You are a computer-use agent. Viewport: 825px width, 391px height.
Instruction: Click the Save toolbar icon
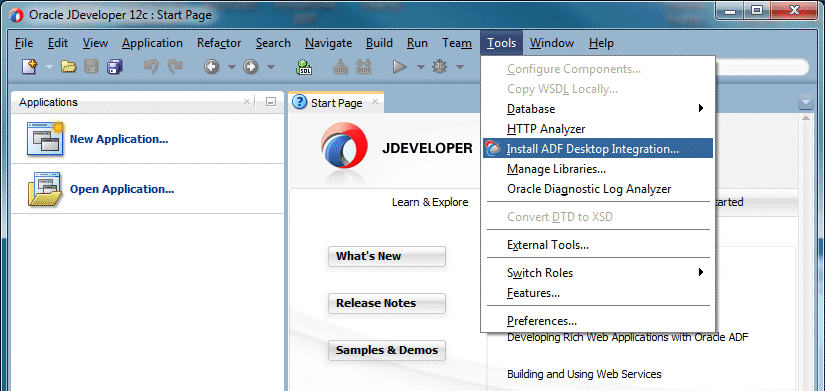tap(92, 67)
